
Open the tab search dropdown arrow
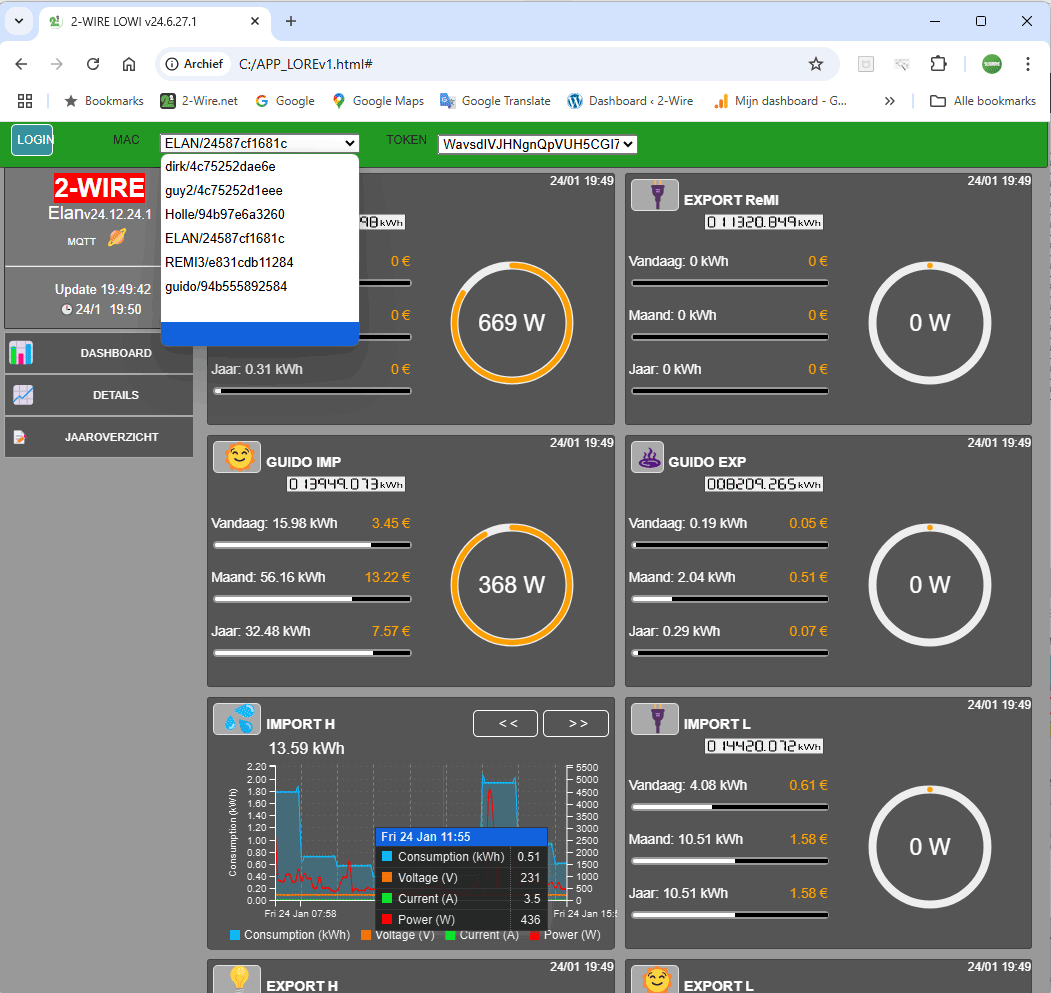point(19,21)
